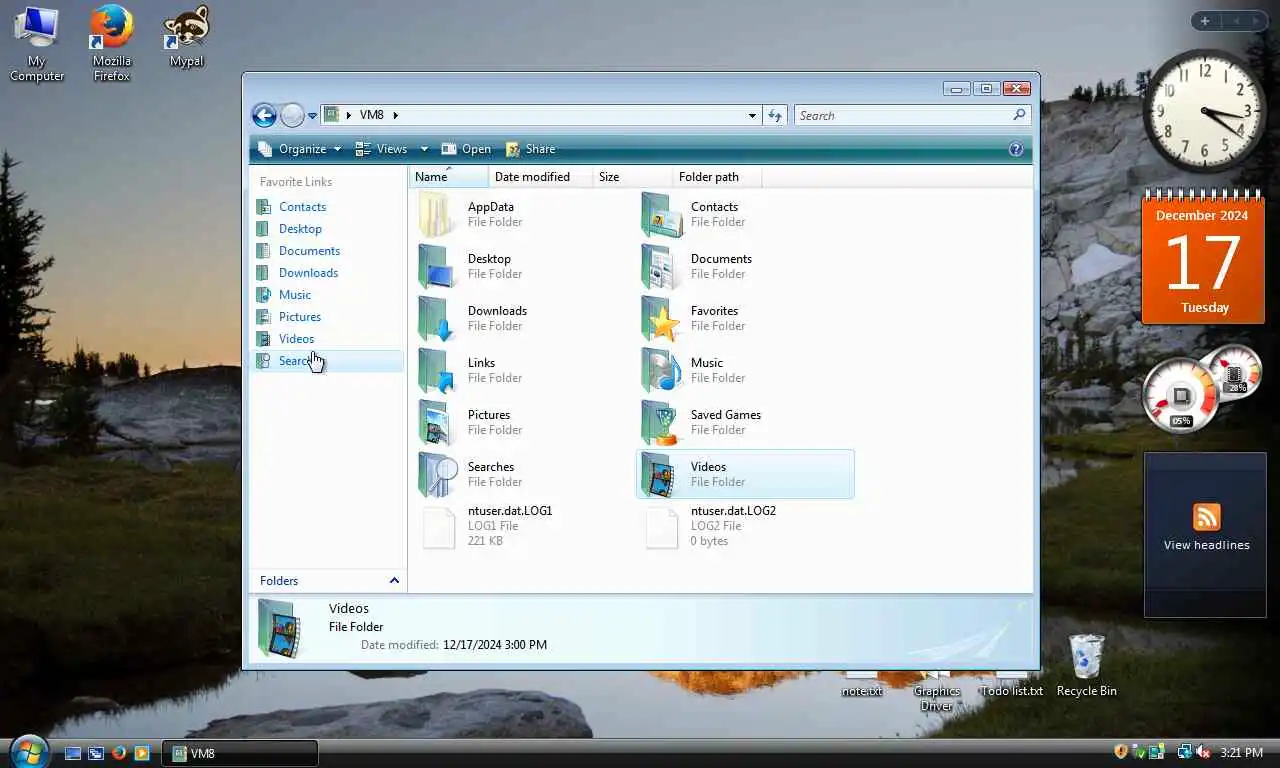Click the Help question mark icon
1280x768 pixels.
coord(1016,149)
